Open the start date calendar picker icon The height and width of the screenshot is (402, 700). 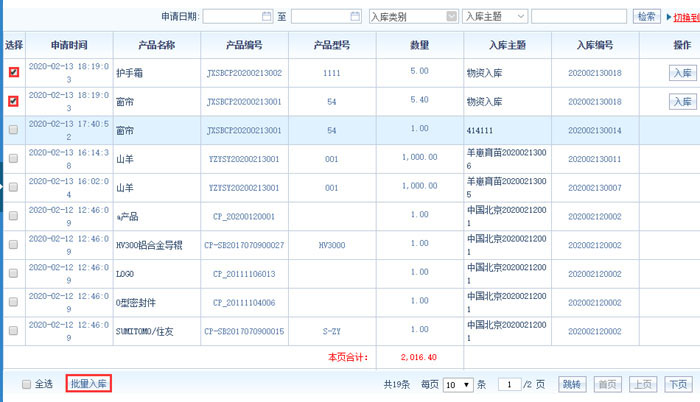click(266, 17)
